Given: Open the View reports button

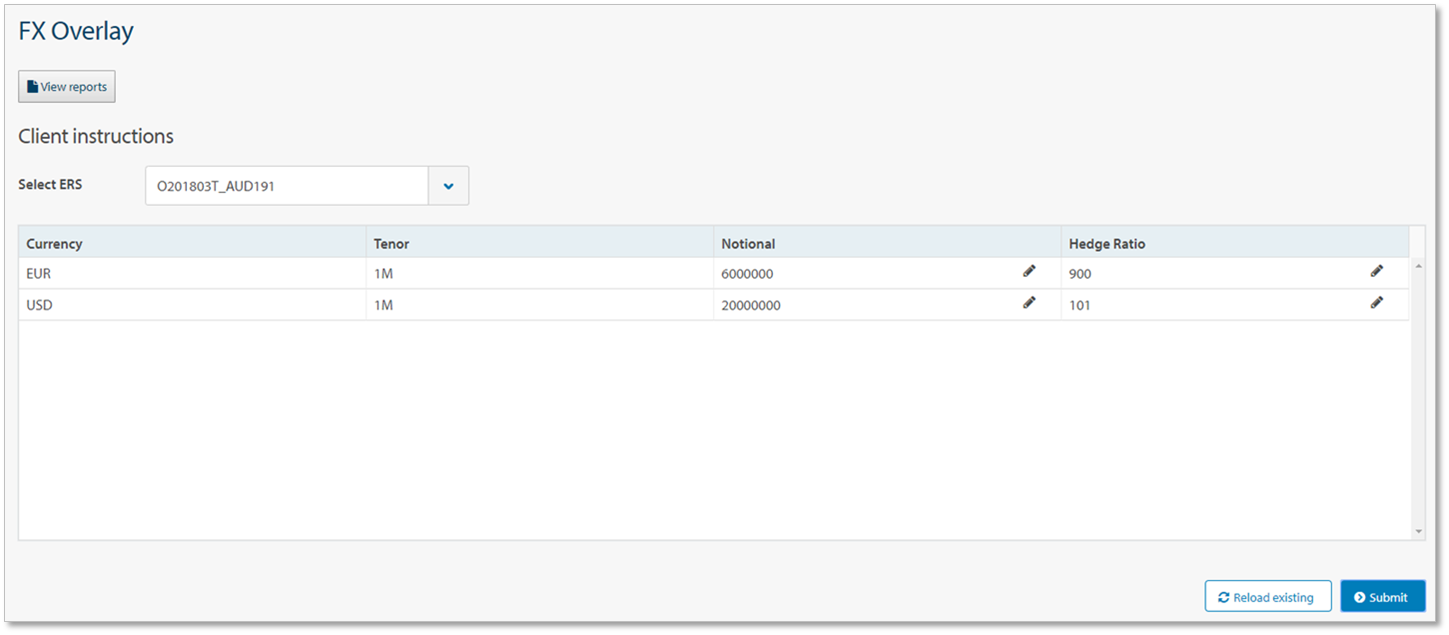Looking at the screenshot, I should 67,87.
